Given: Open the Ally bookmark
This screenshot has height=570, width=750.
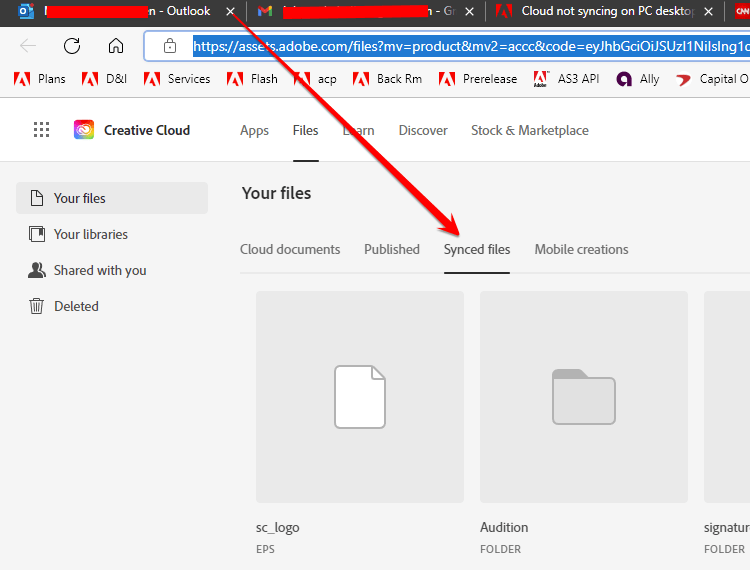Looking at the screenshot, I should pyautogui.click(x=638, y=79).
